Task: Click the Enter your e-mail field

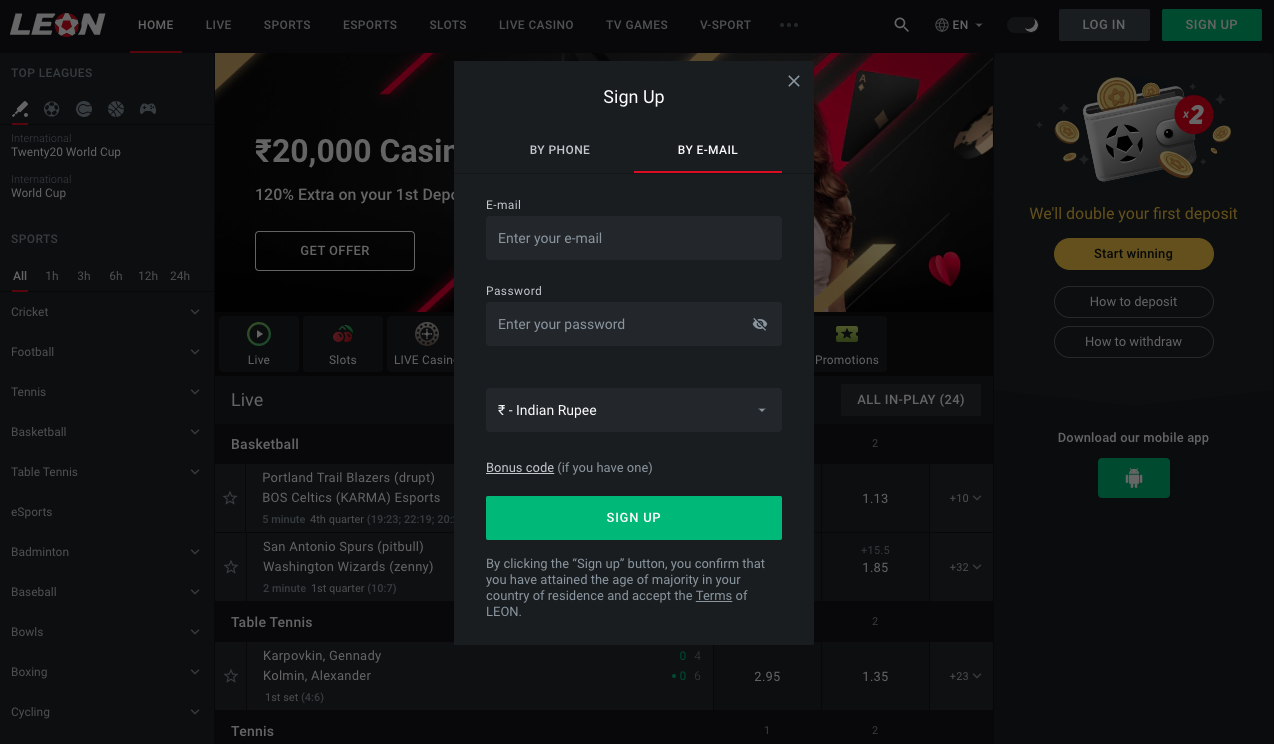Action: click(633, 238)
